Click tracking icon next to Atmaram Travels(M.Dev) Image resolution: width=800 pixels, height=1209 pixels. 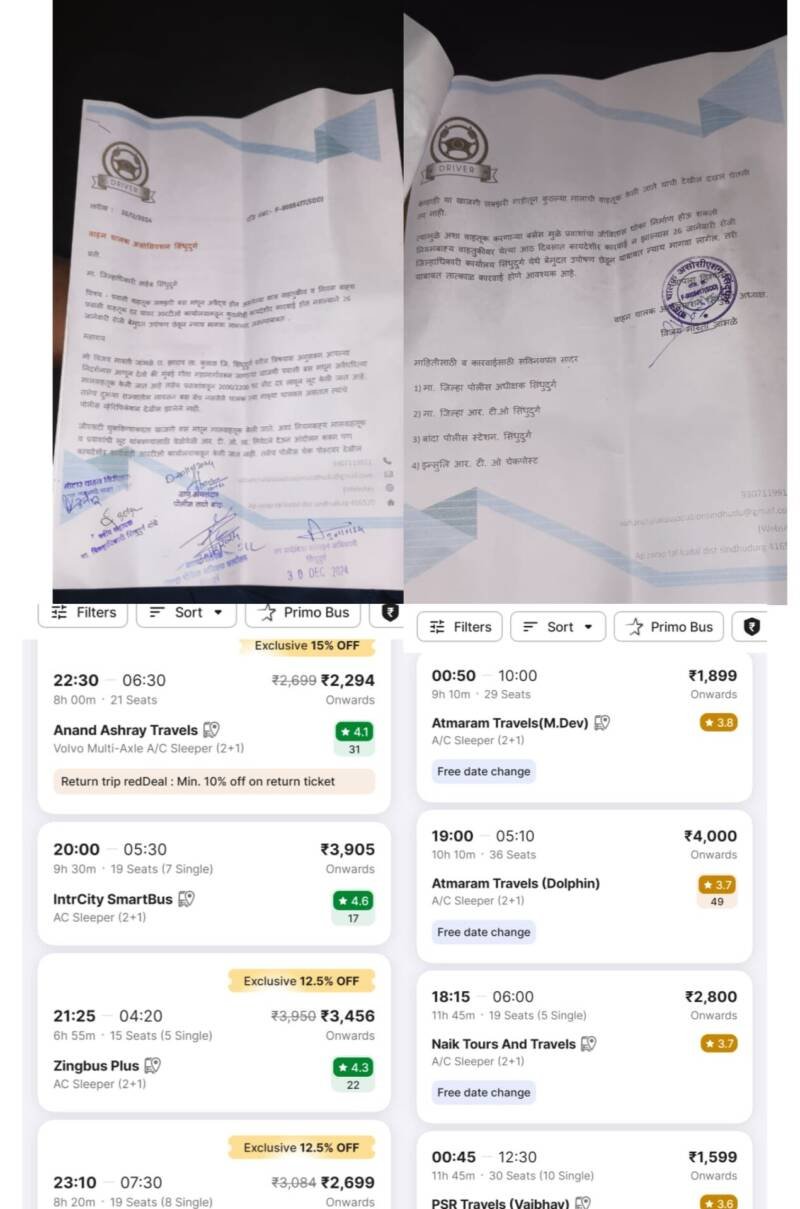[x=601, y=722]
